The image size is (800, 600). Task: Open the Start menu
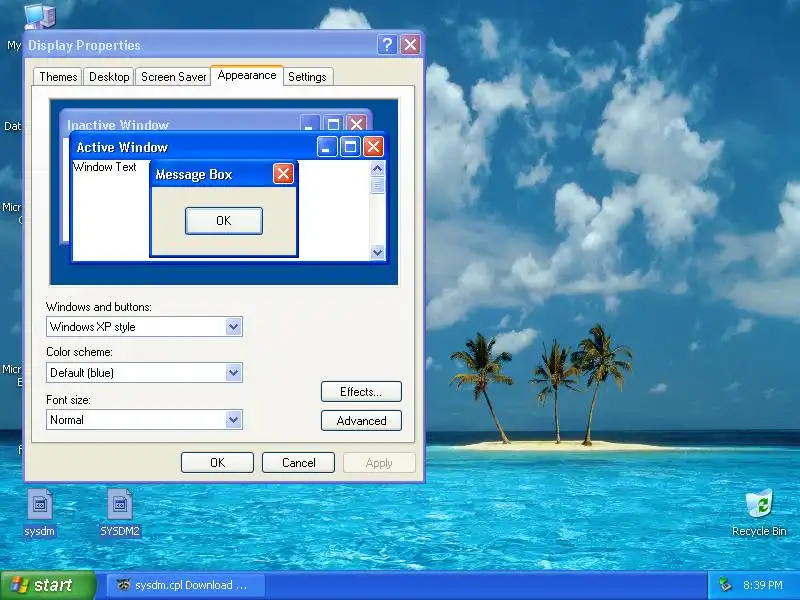(48, 585)
